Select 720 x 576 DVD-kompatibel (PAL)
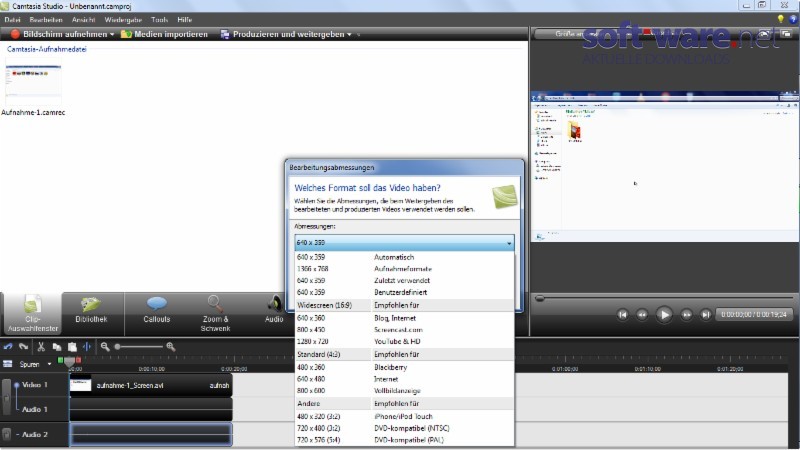Screen dimensions: 800x450 405,440
